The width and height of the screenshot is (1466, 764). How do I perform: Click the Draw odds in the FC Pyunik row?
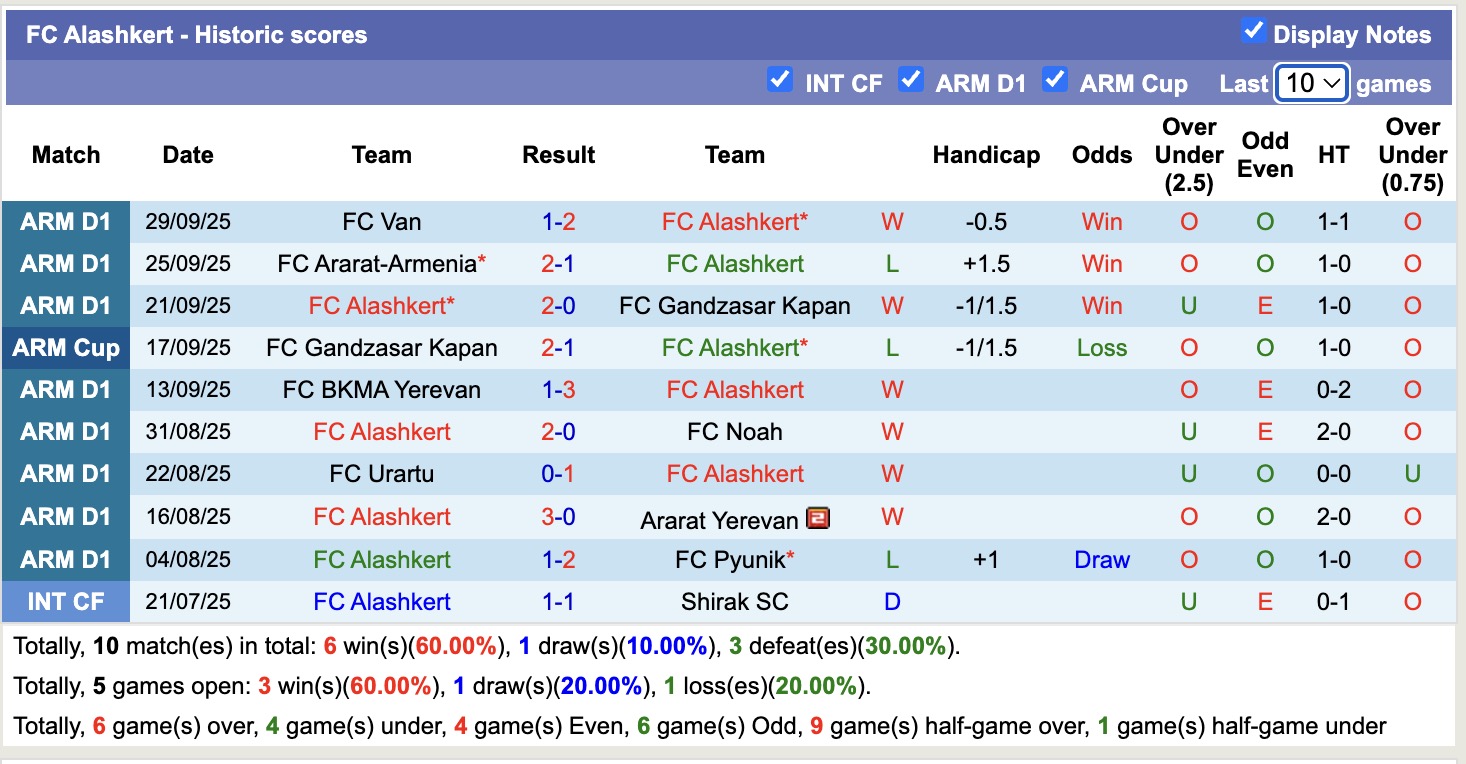coord(1101,559)
